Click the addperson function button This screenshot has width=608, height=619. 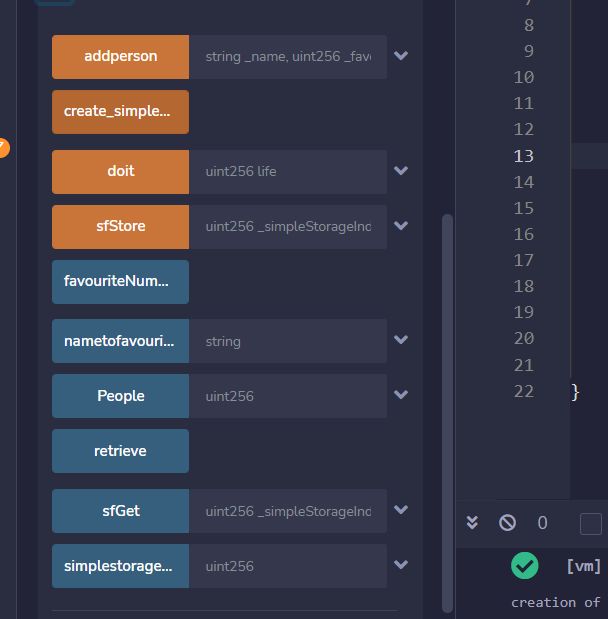point(120,57)
